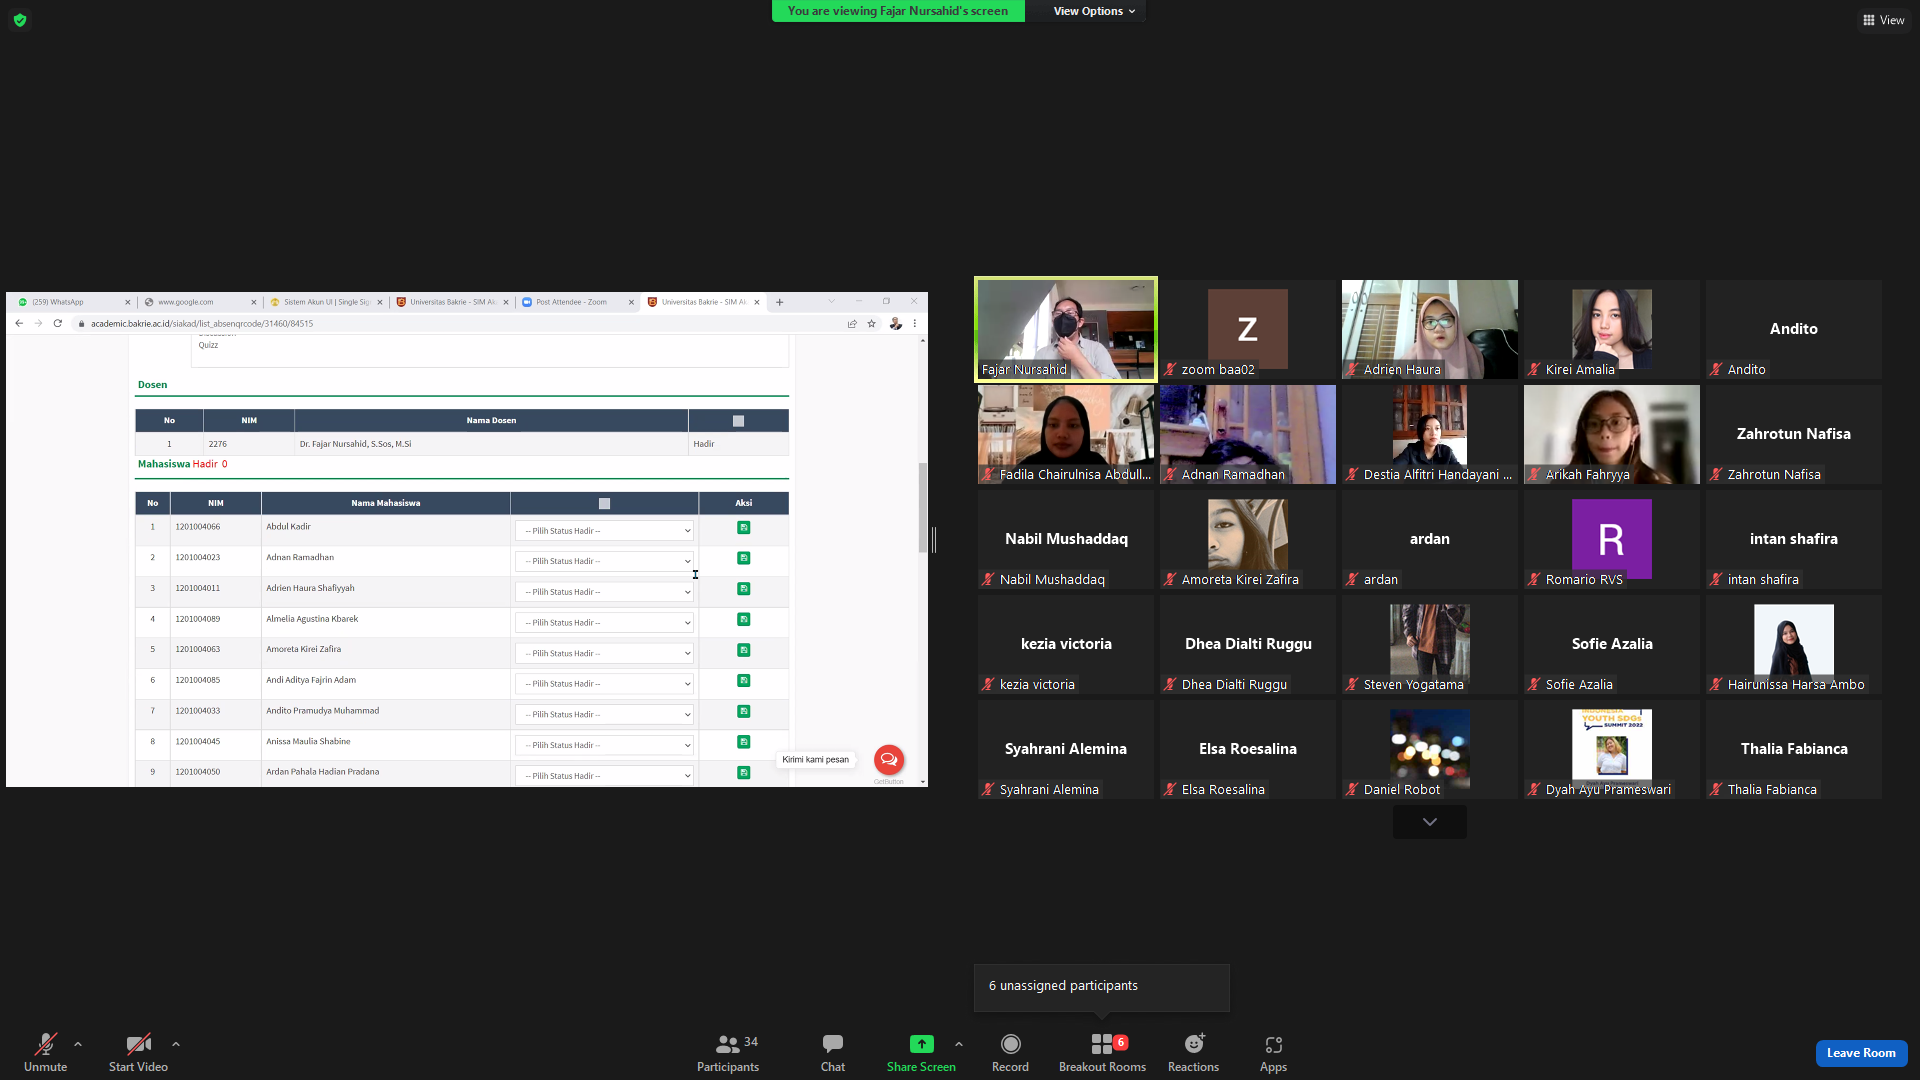Screen dimensions: 1920x1080
Task: Change the gallery View layout
Action: pyautogui.click(x=1883, y=20)
